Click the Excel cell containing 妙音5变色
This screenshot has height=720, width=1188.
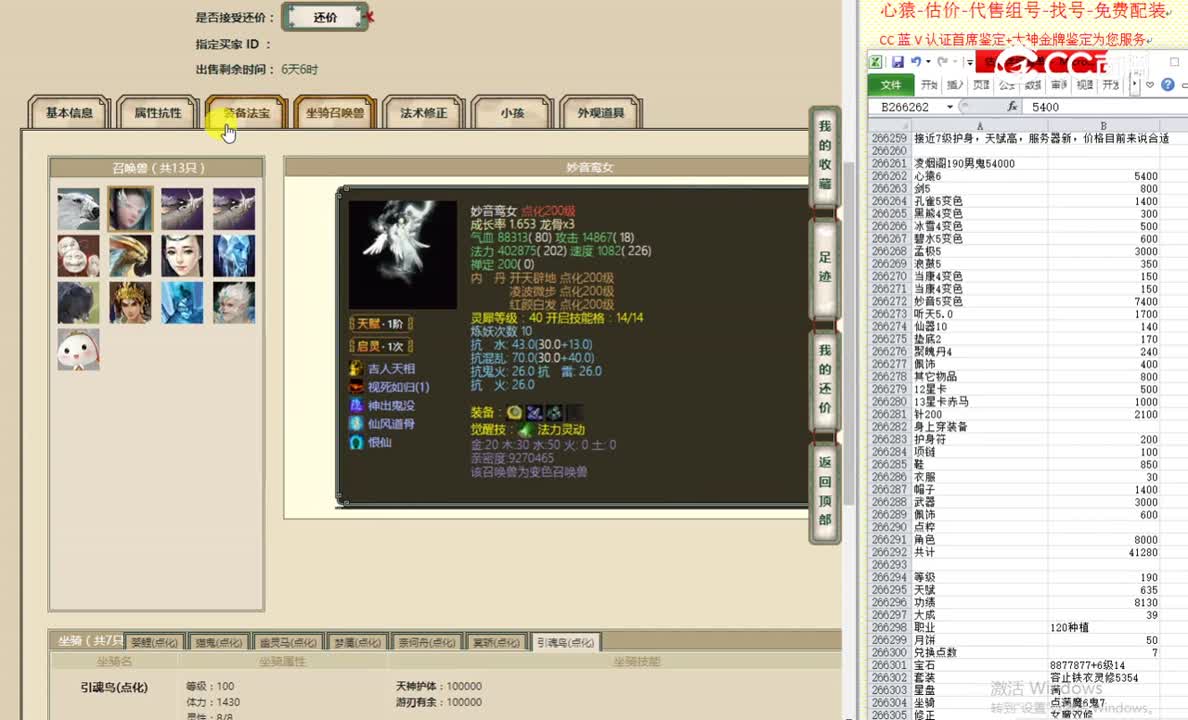click(x=980, y=302)
